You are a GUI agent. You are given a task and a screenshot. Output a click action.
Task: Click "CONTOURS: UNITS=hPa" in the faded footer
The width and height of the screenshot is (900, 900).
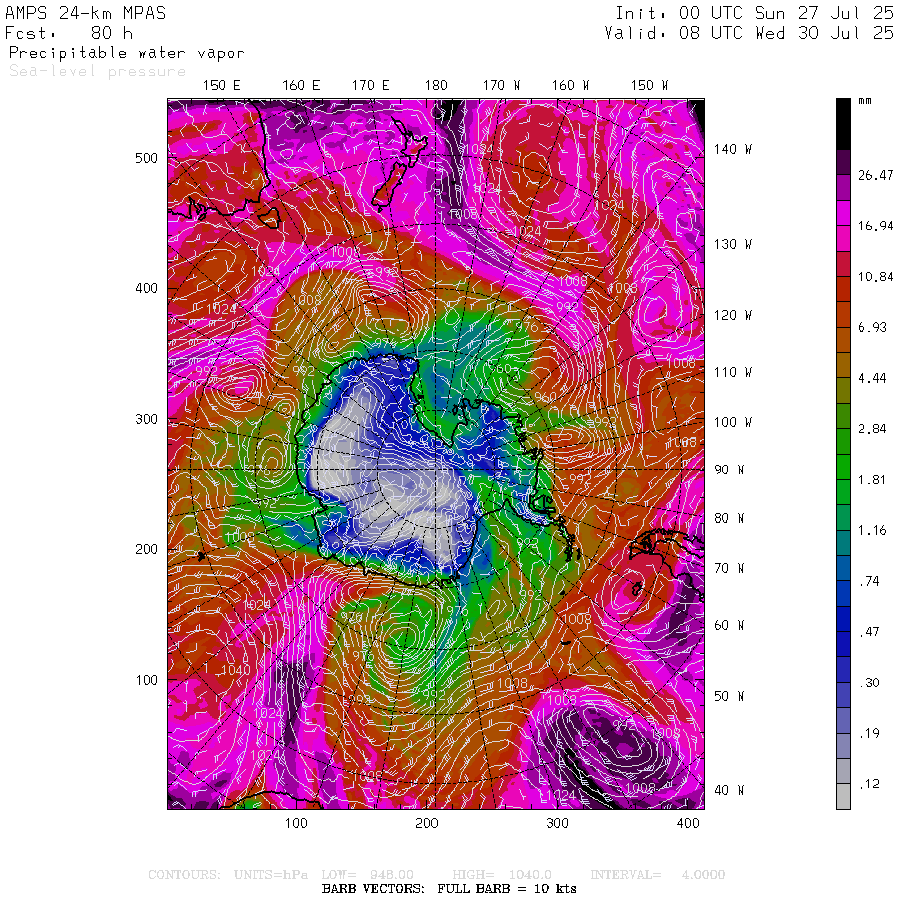(228, 875)
